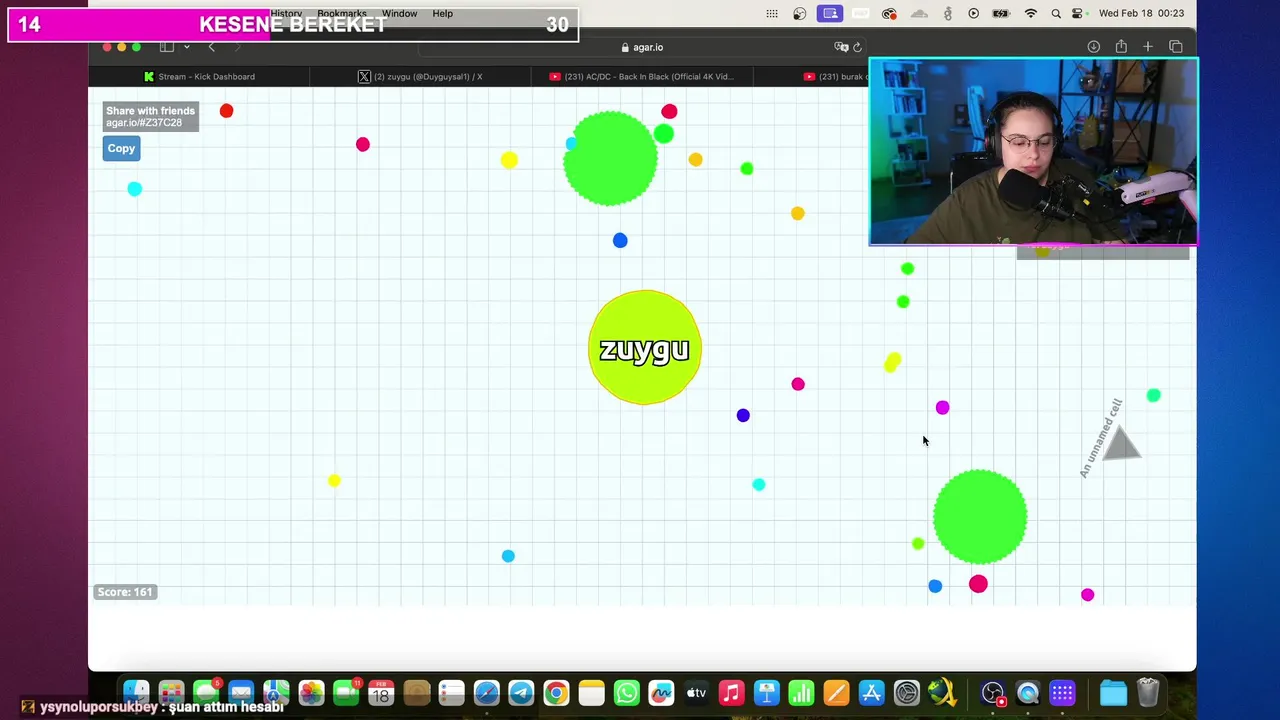Screen dimensions: 1280x720
Task: Click the Copy button under Share with friends
Action: pos(121,148)
